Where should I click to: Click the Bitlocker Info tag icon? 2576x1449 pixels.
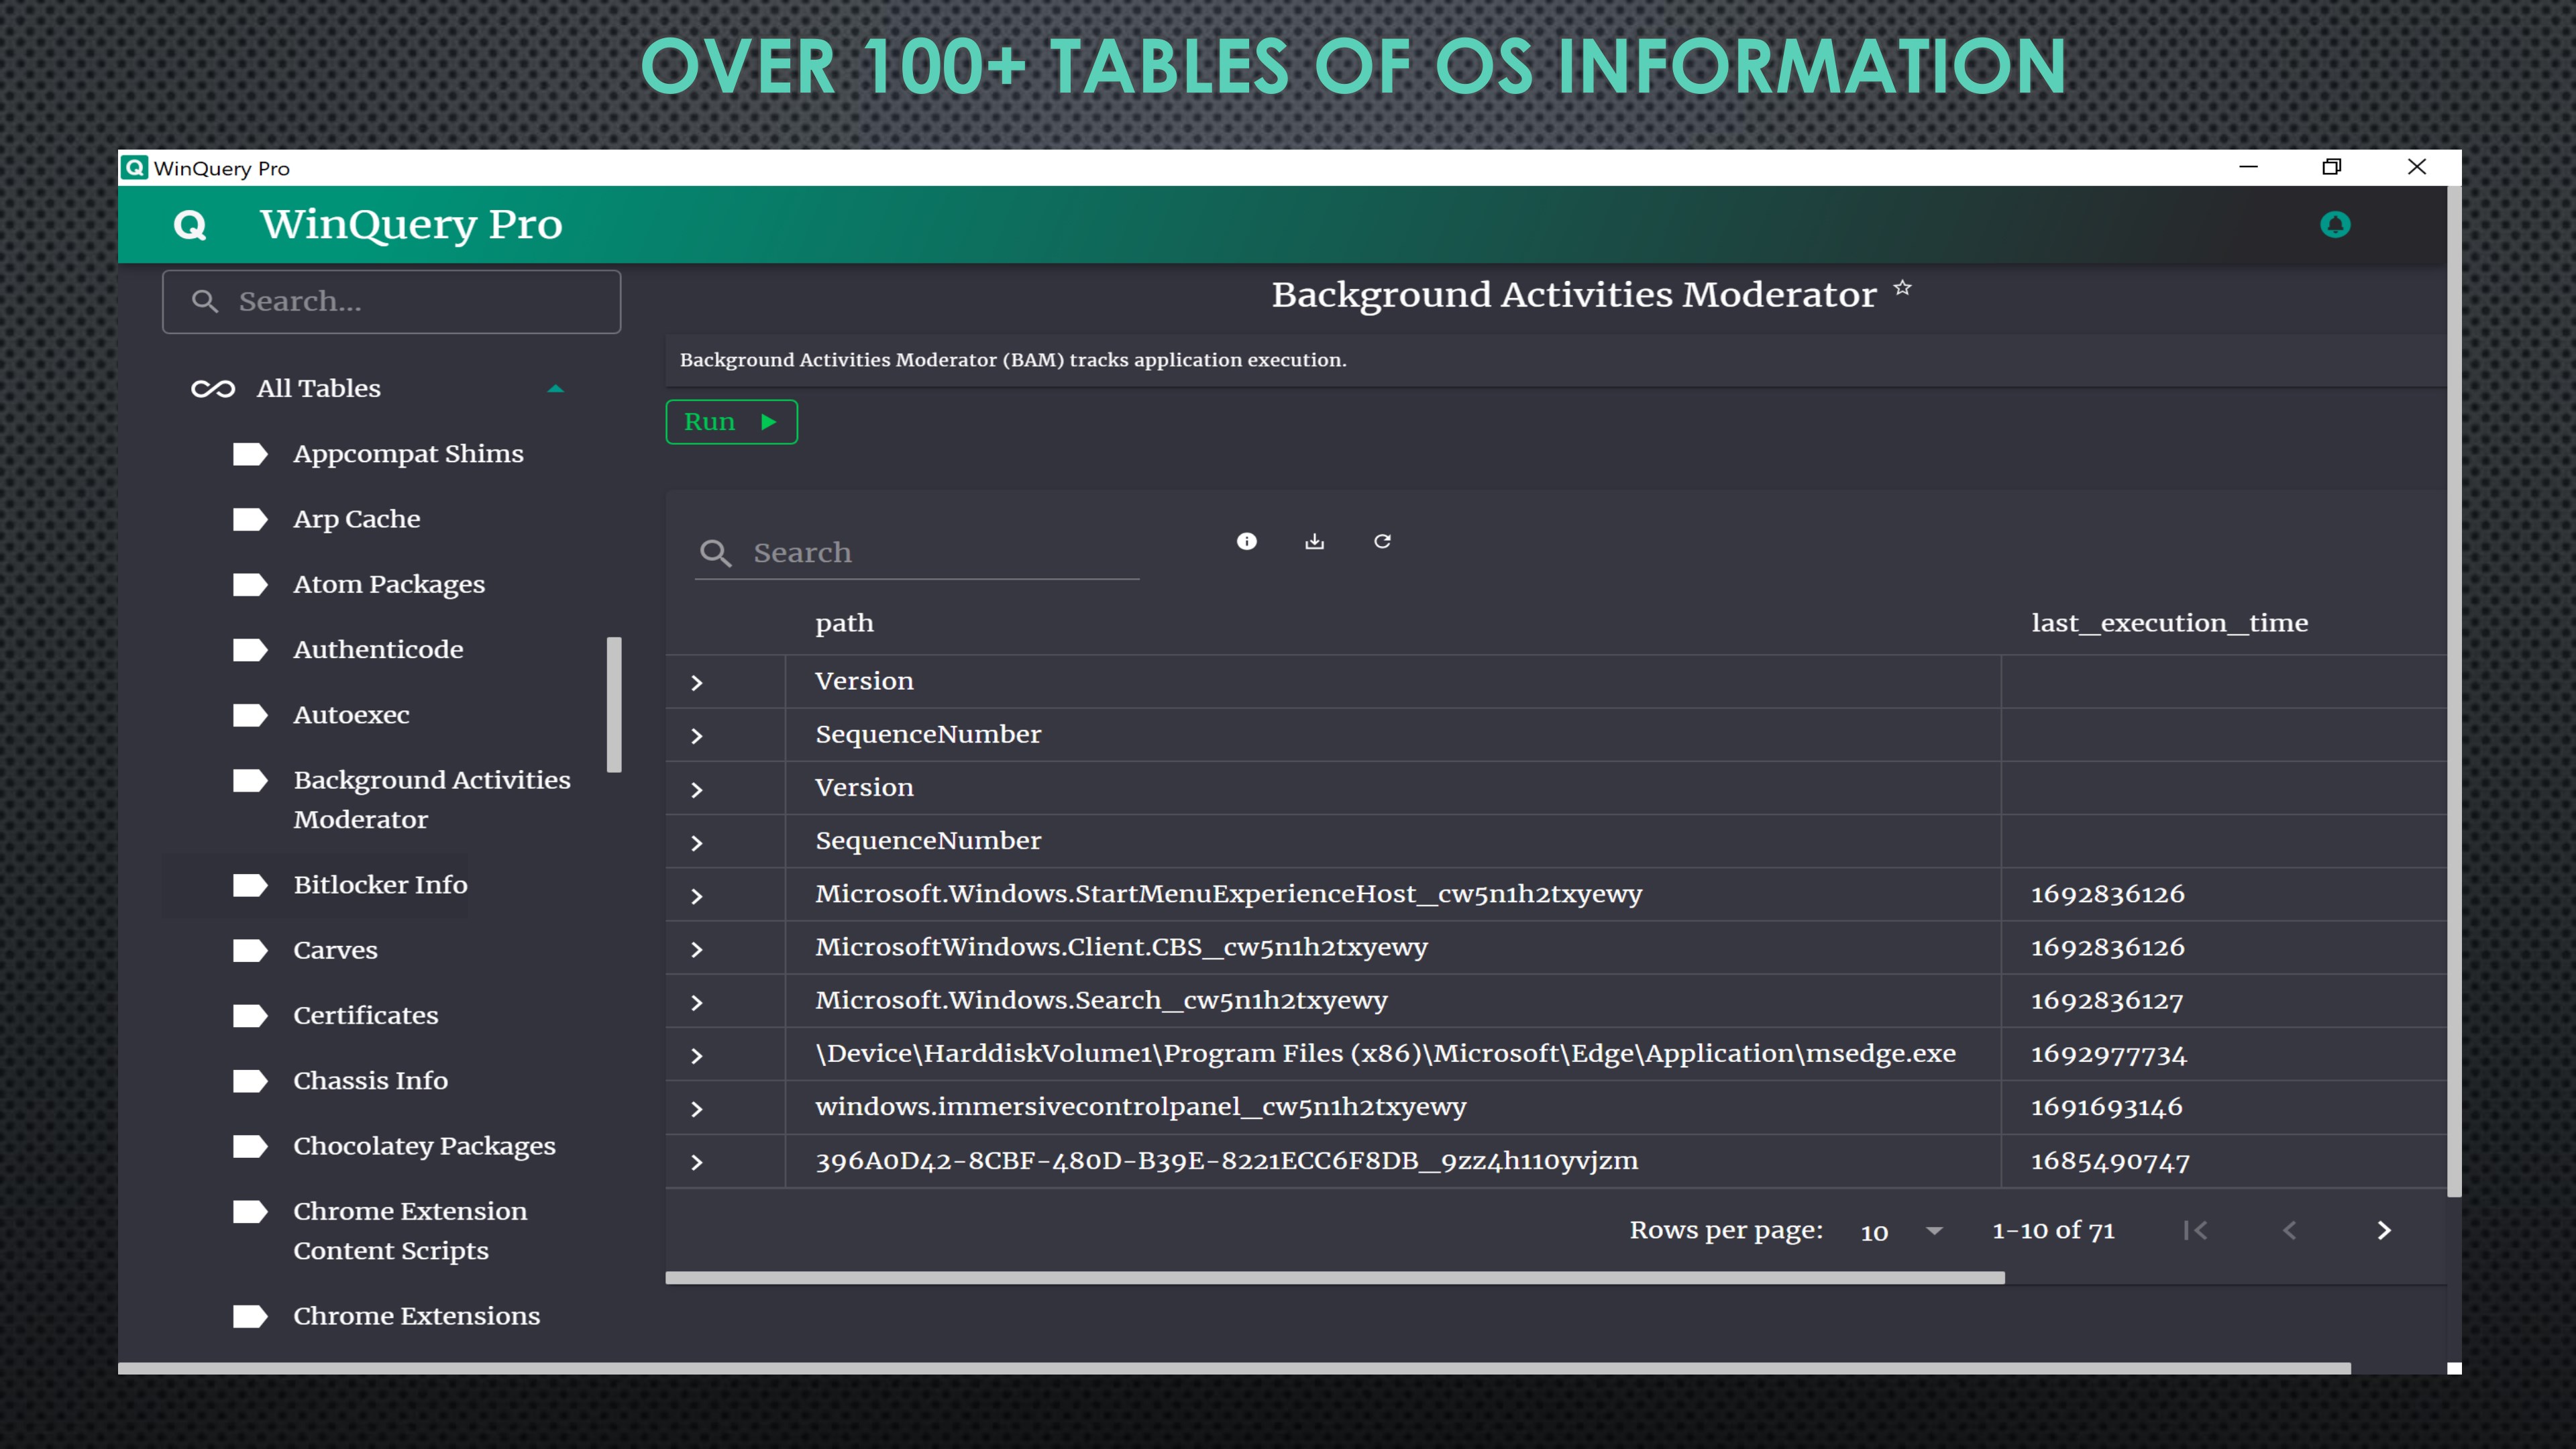click(250, 885)
